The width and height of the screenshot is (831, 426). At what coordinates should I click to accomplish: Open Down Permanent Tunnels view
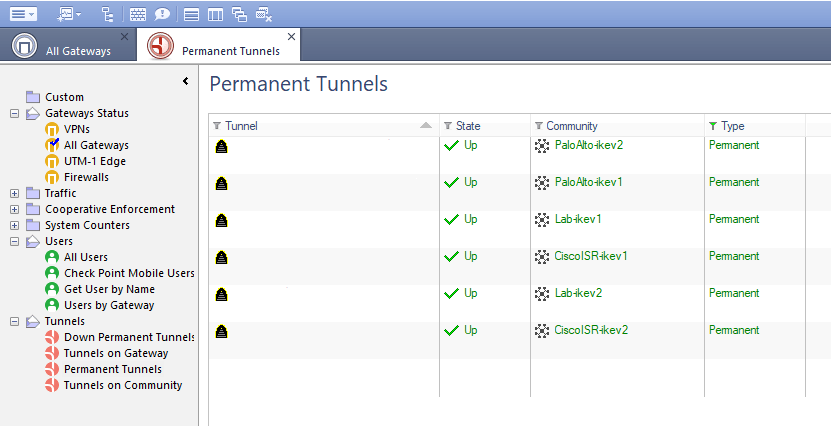point(129,337)
